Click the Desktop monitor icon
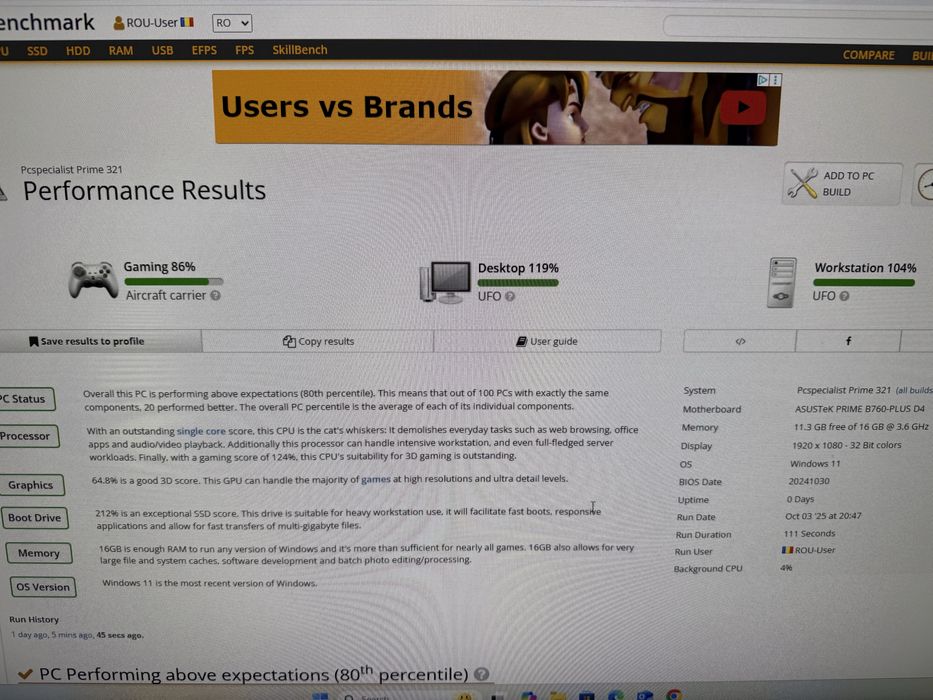933x700 pixels. (444, 282)
